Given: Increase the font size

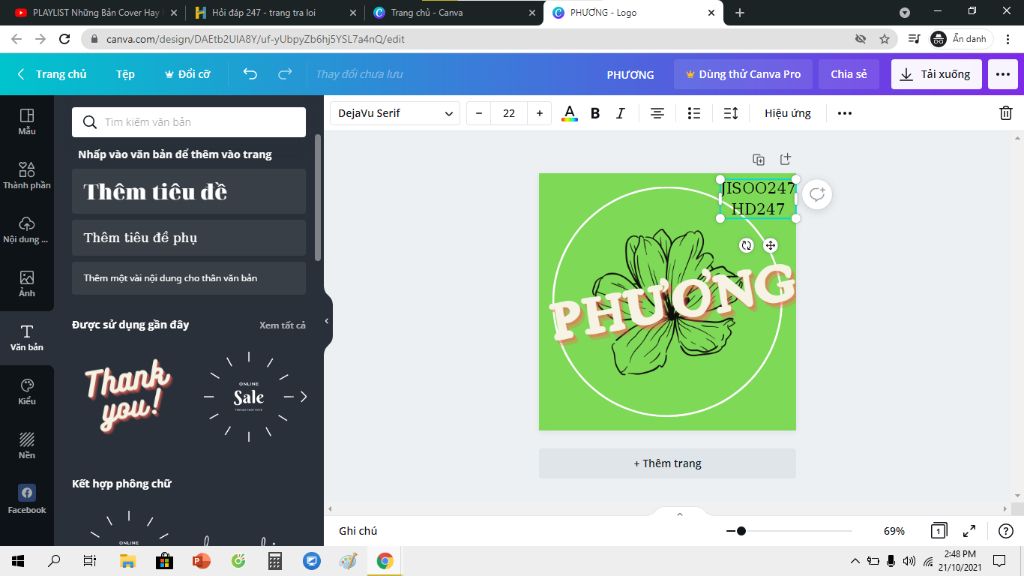Looking at the screenshot, I should pyautogui.click(x=539, y=114).
